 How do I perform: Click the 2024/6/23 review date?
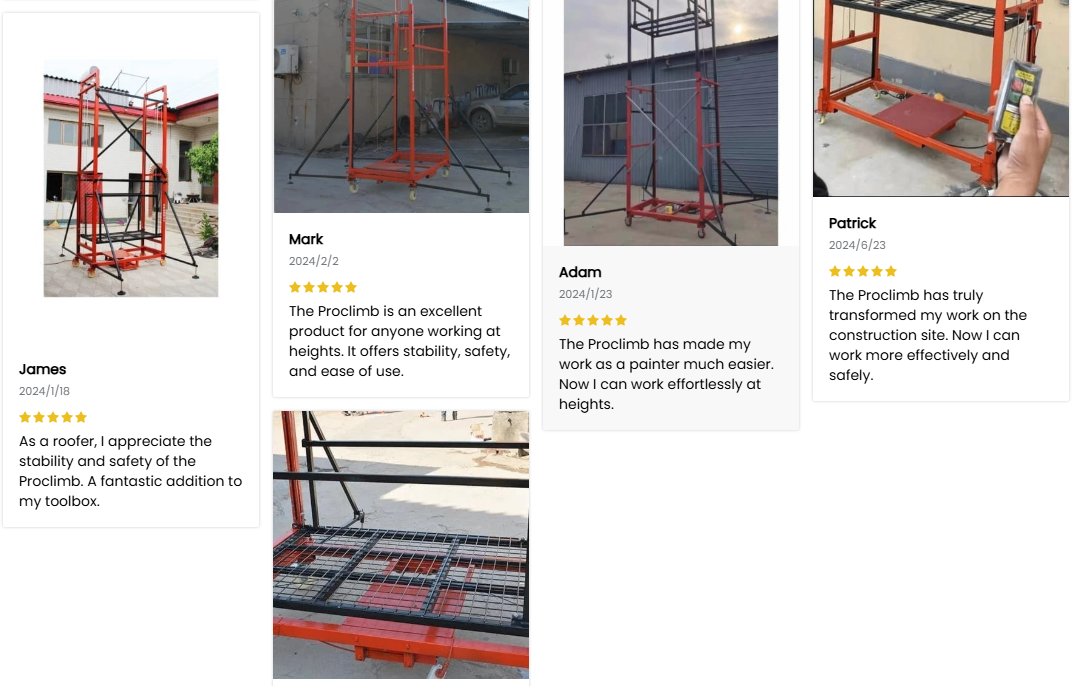tap(857, 245)
